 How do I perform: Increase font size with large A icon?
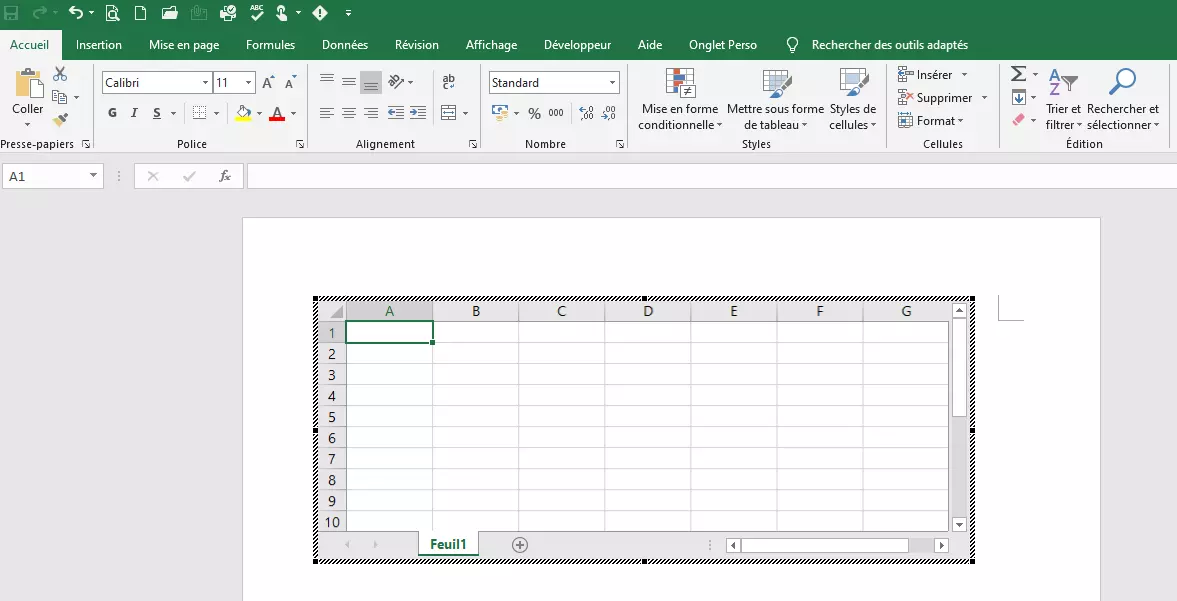tap(268, 83)
